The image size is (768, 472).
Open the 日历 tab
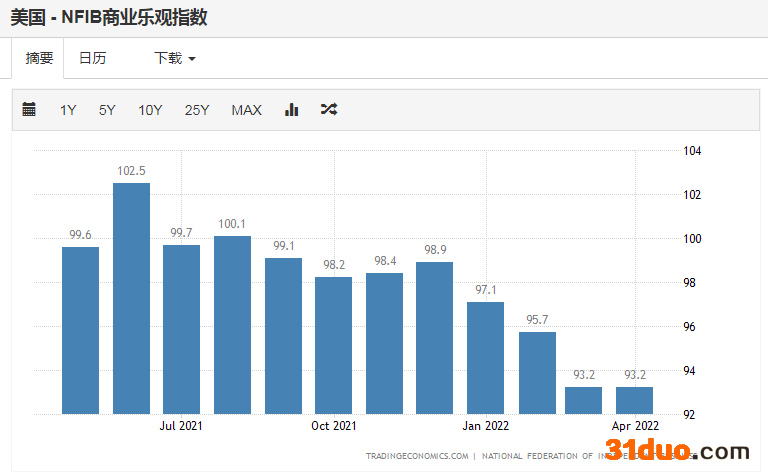tap(93, 58)
